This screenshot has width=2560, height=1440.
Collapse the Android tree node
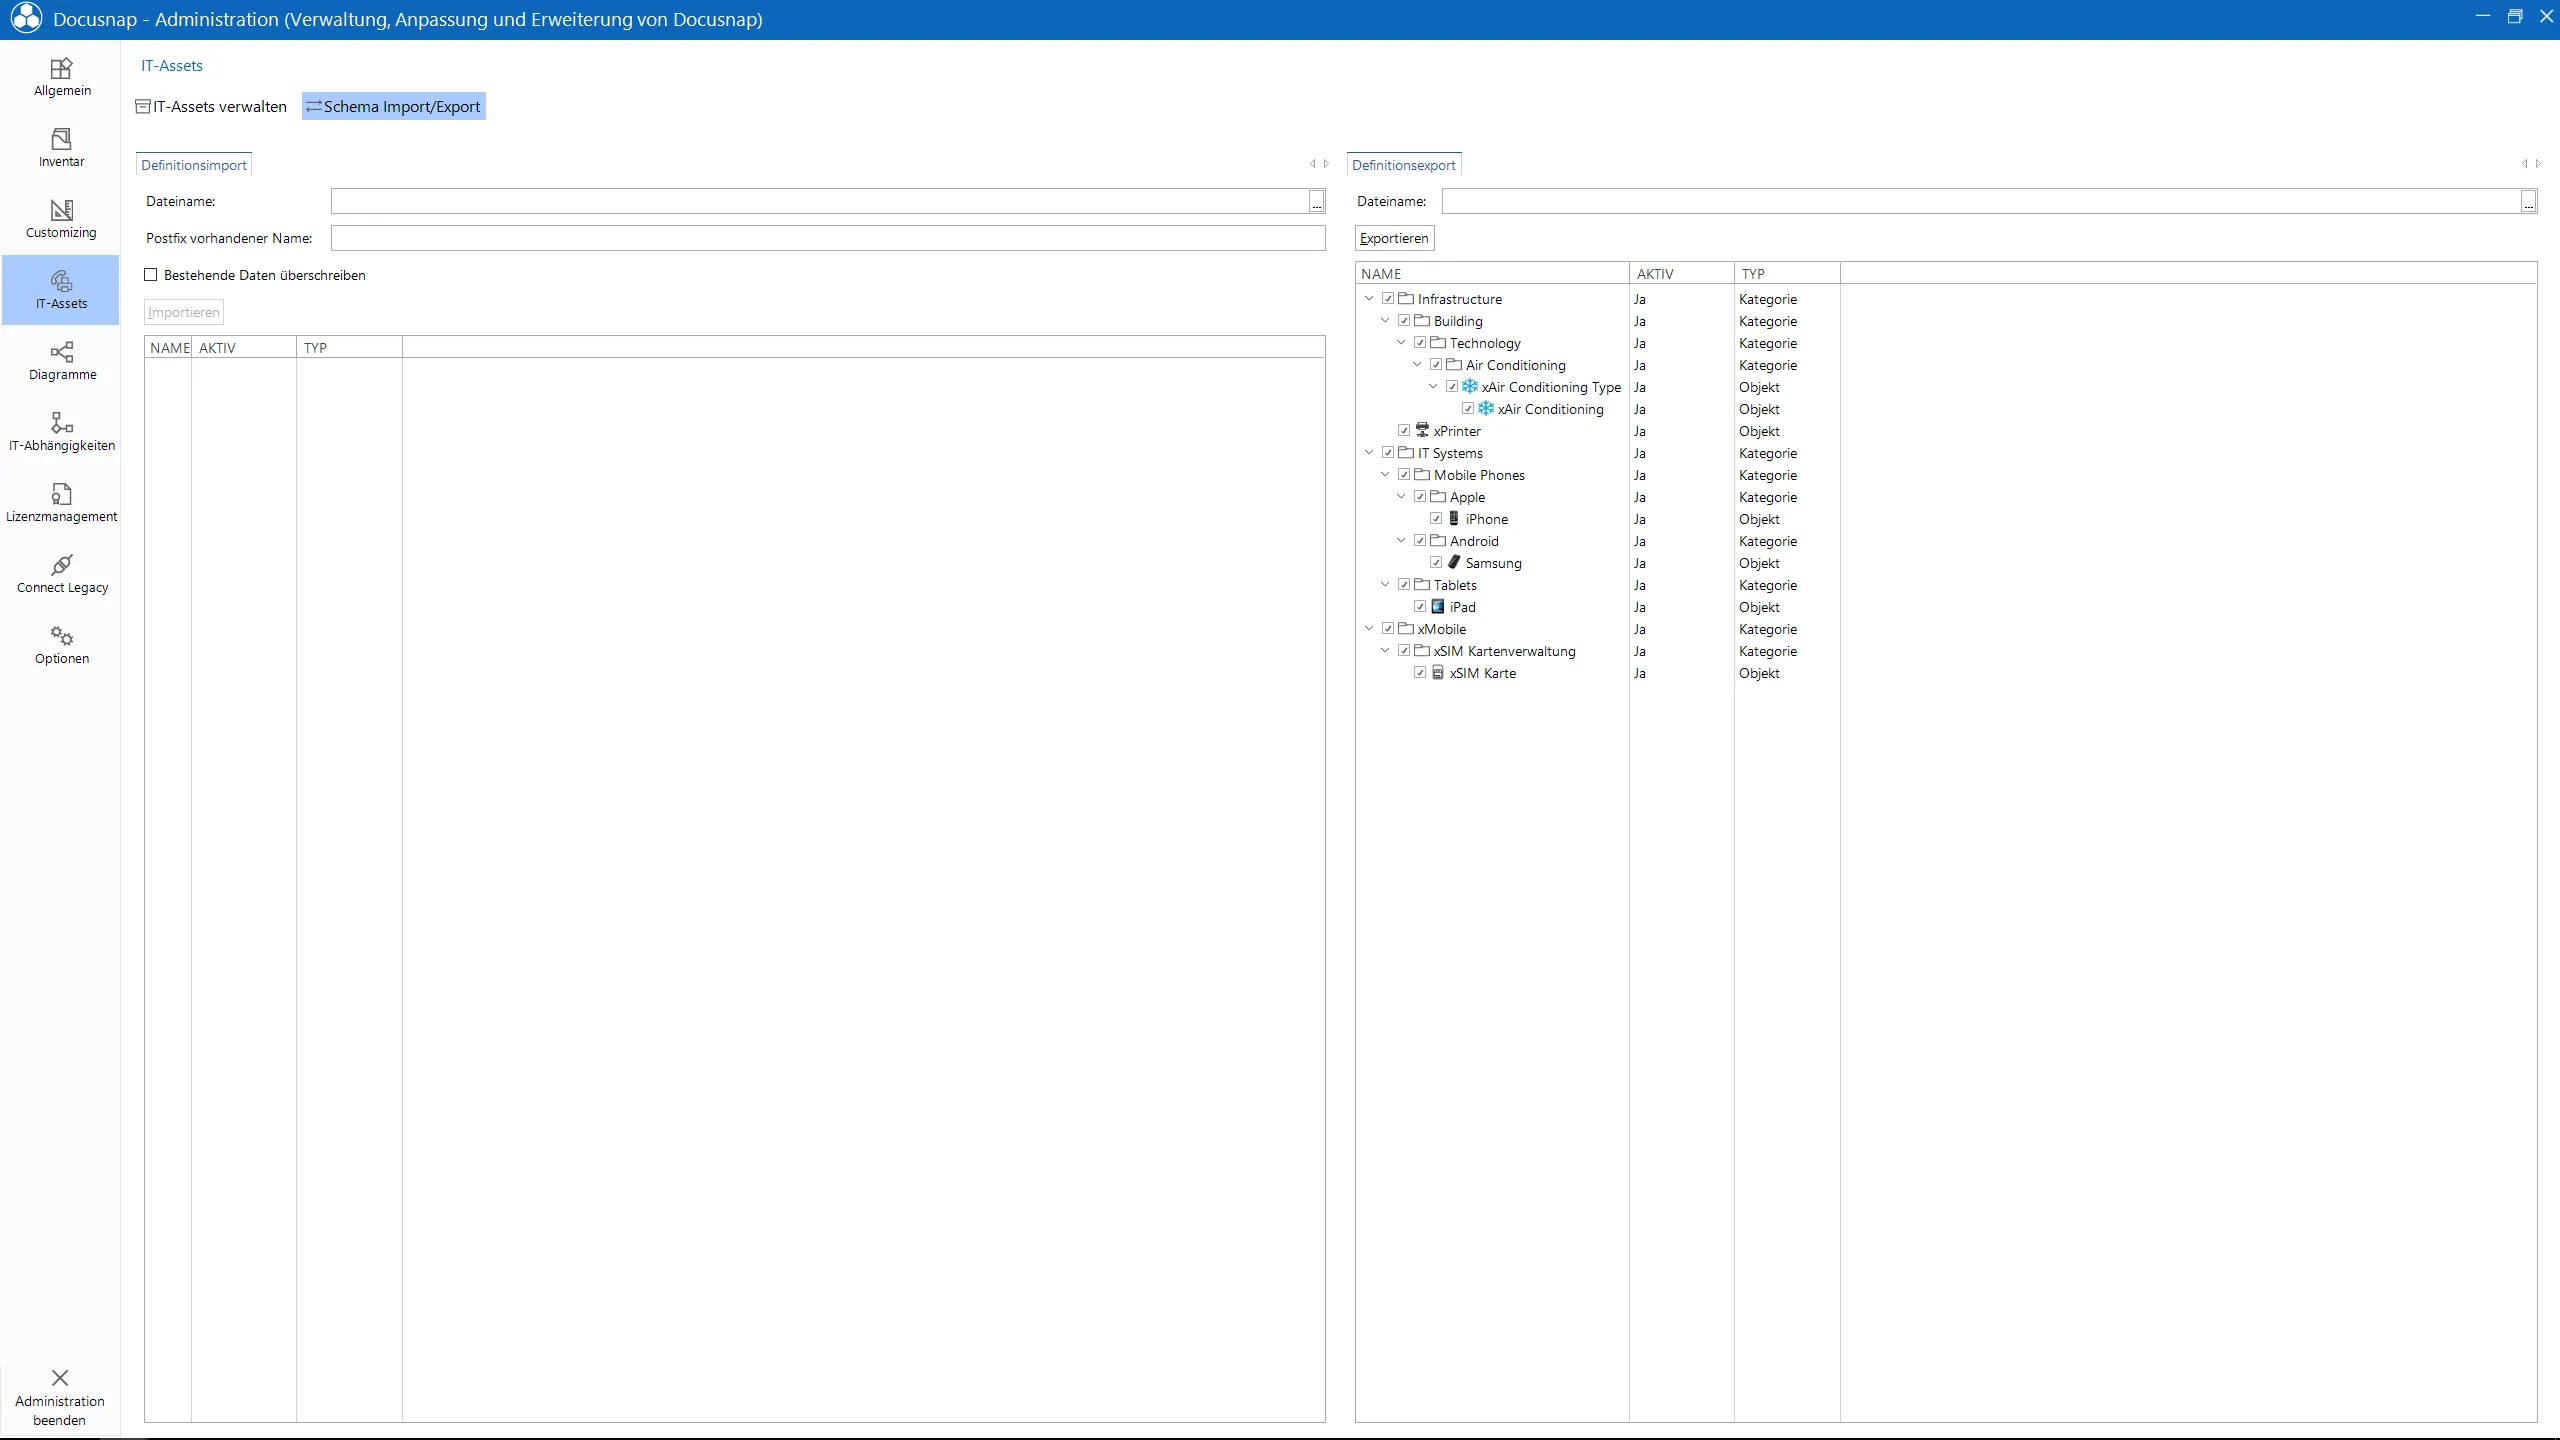tap(1401, 540)
